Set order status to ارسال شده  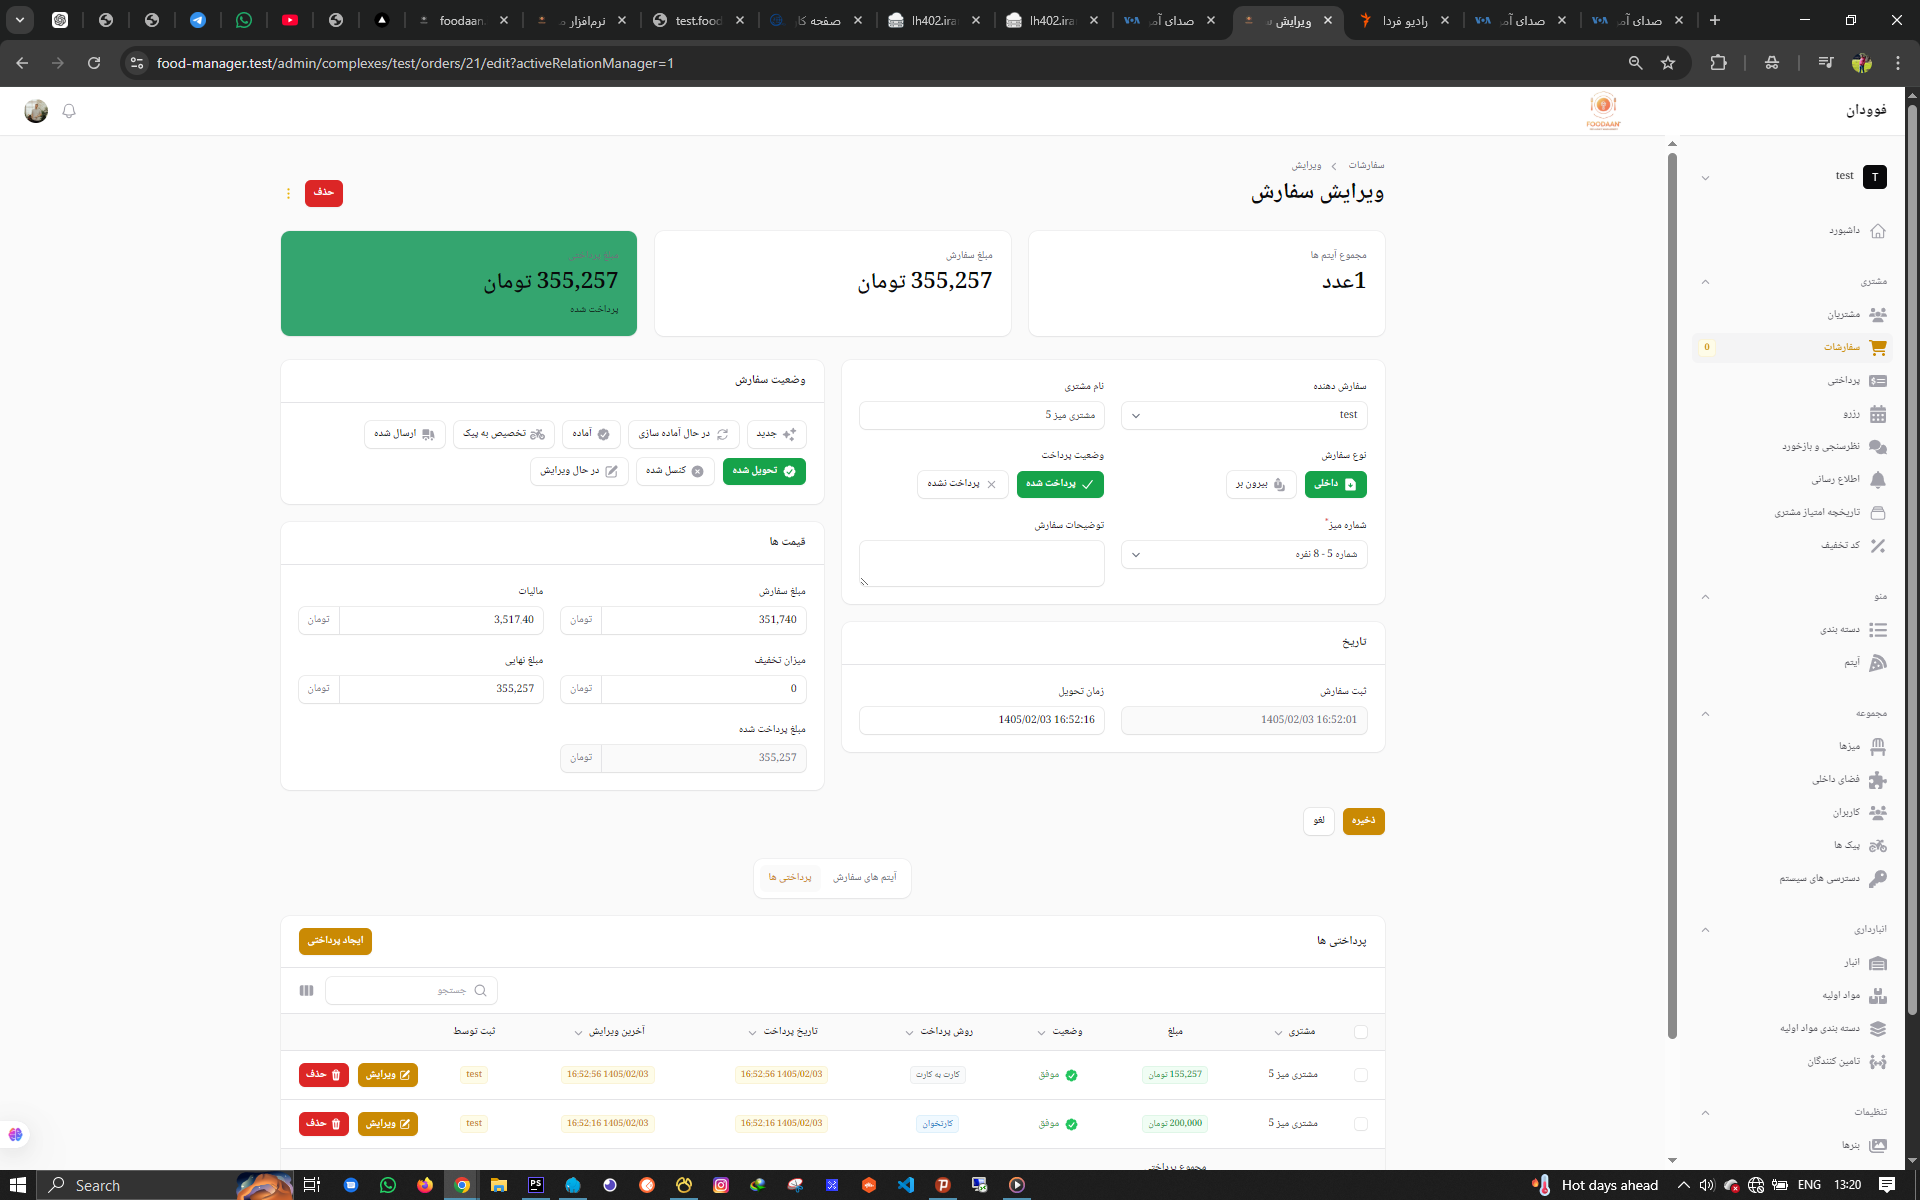405,434
